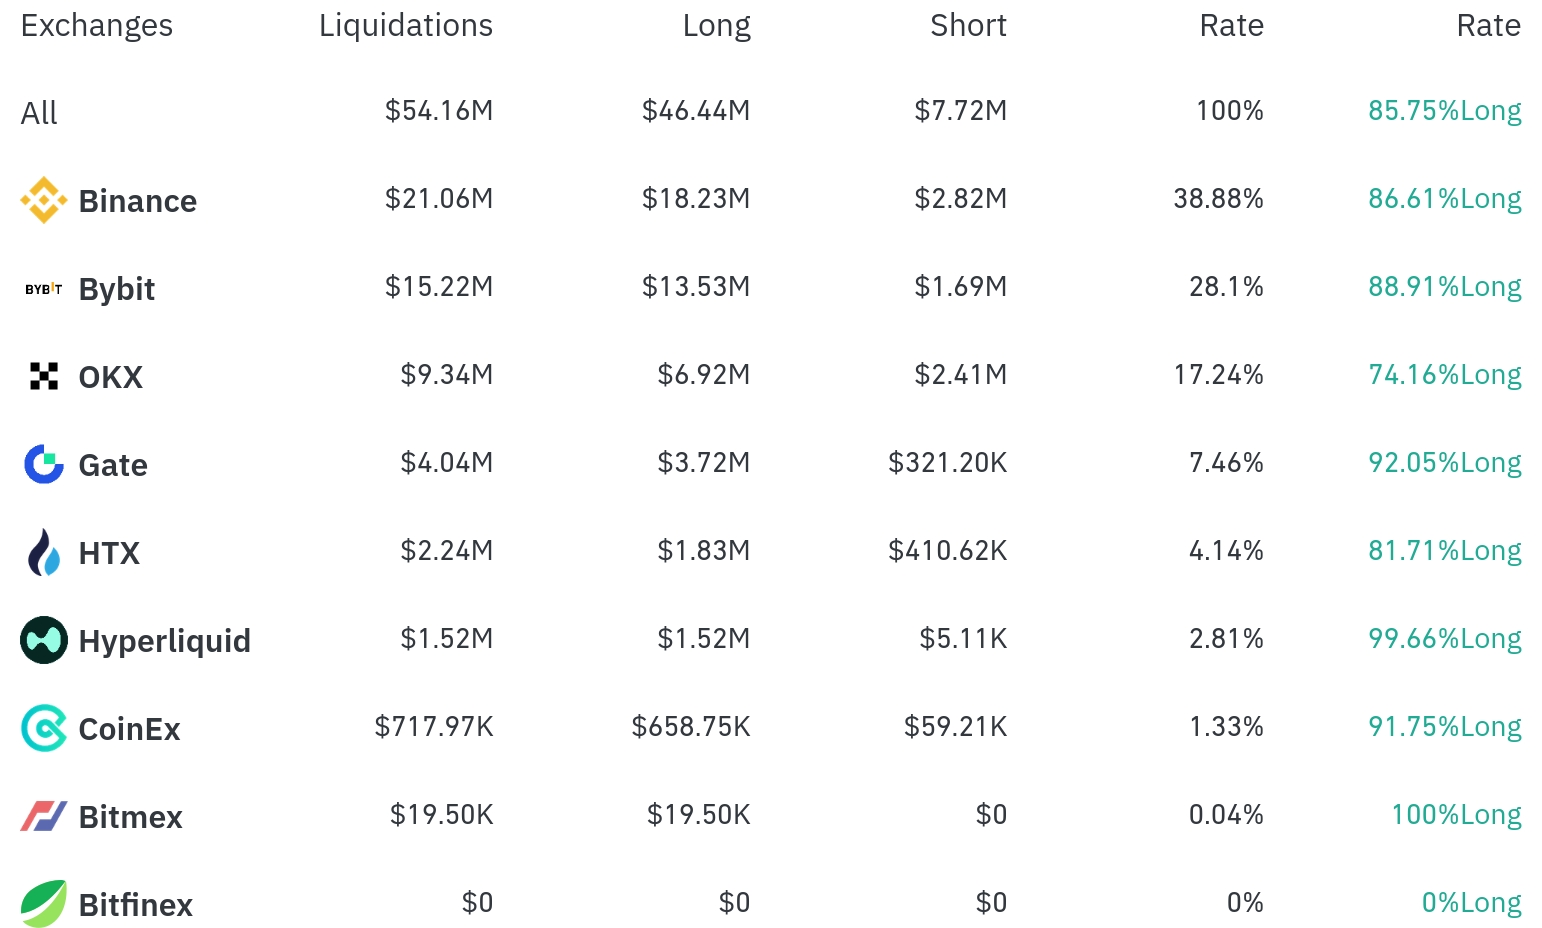Screen dimensions: 1542x928
Task: Click the Bitmex 100%Long rate value
Action: coord(1457,815)
